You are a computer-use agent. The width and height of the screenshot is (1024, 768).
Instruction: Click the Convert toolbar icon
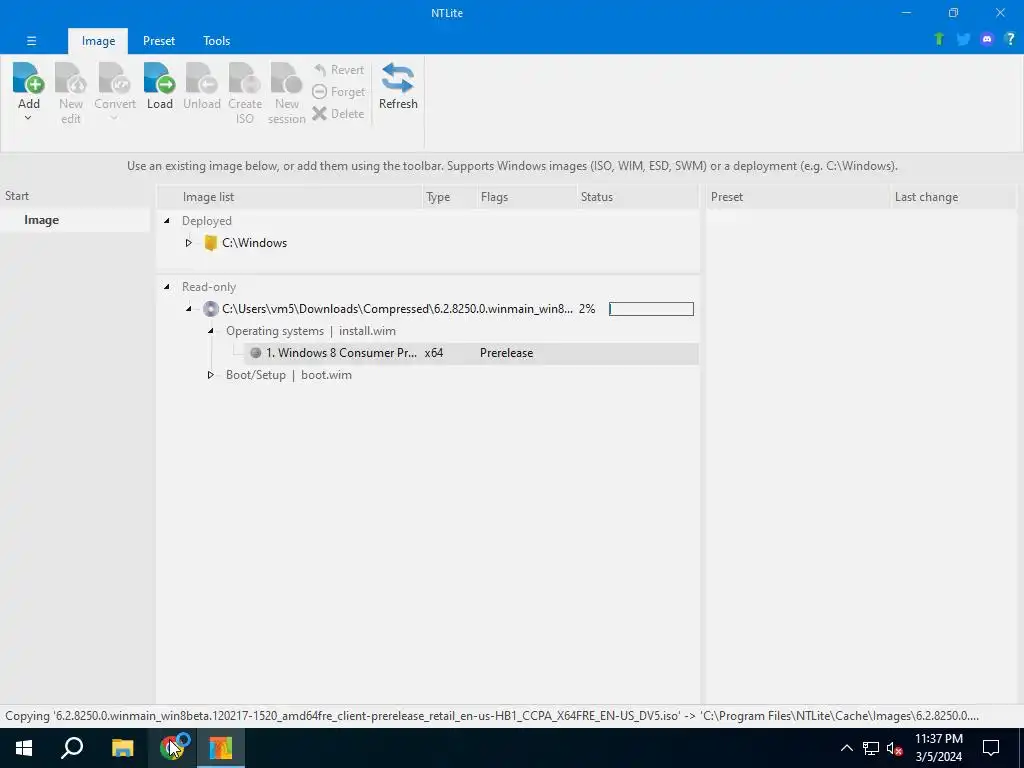tap(114, 78)
